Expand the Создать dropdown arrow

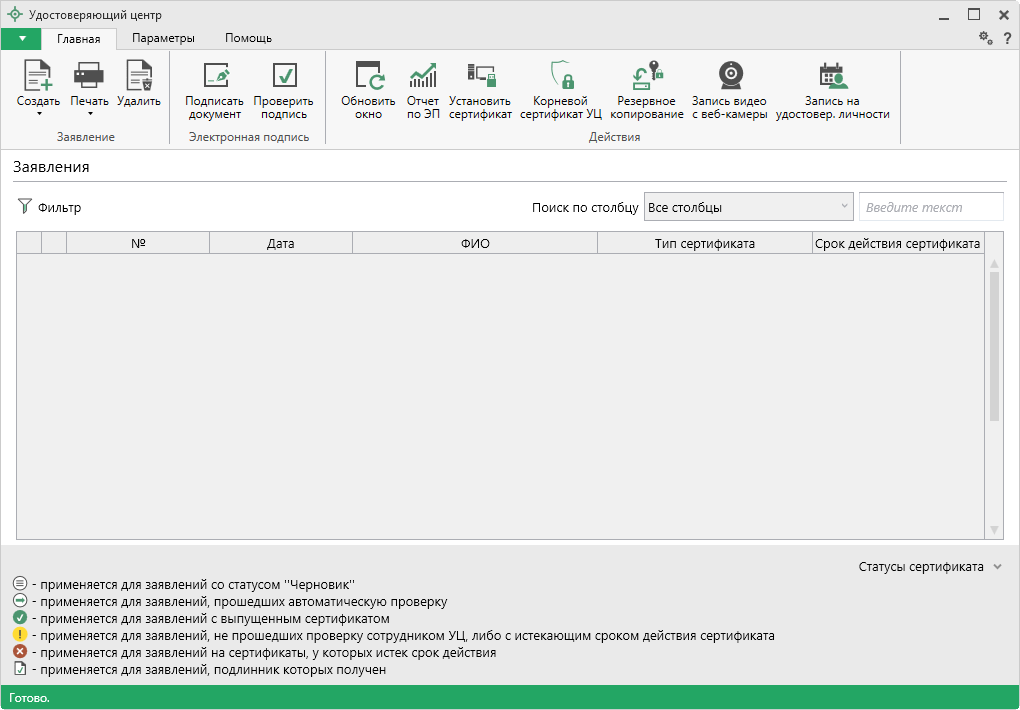39,114
